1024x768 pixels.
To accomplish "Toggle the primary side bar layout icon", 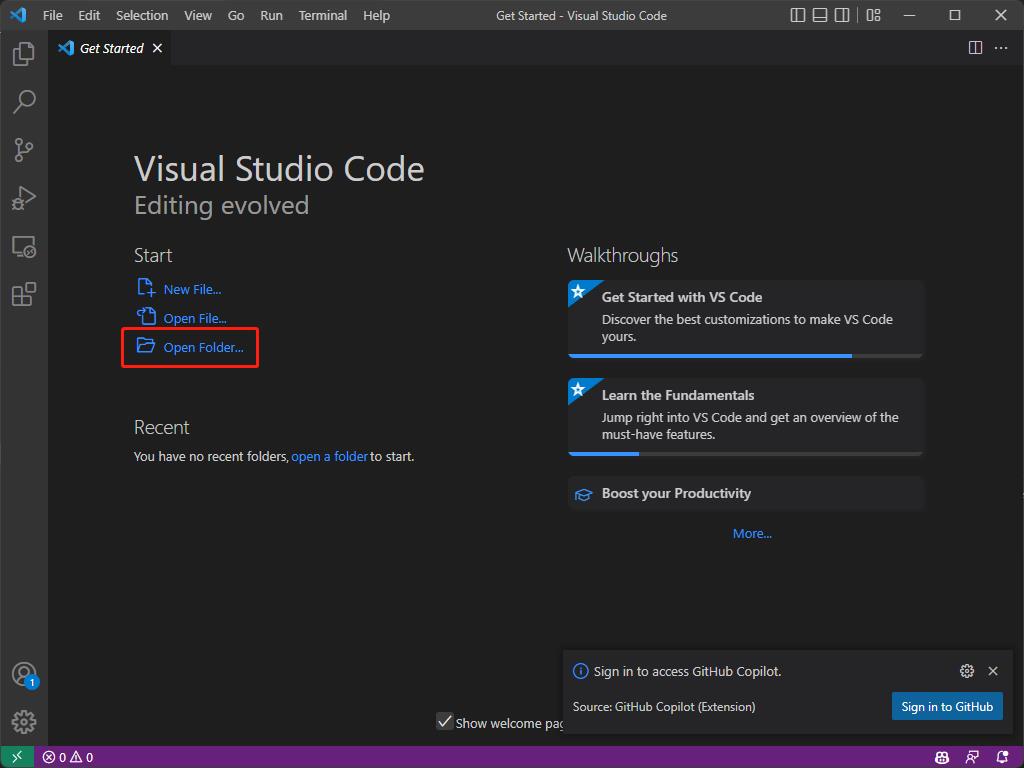I will pyautogui.click(x=797, y=15).
